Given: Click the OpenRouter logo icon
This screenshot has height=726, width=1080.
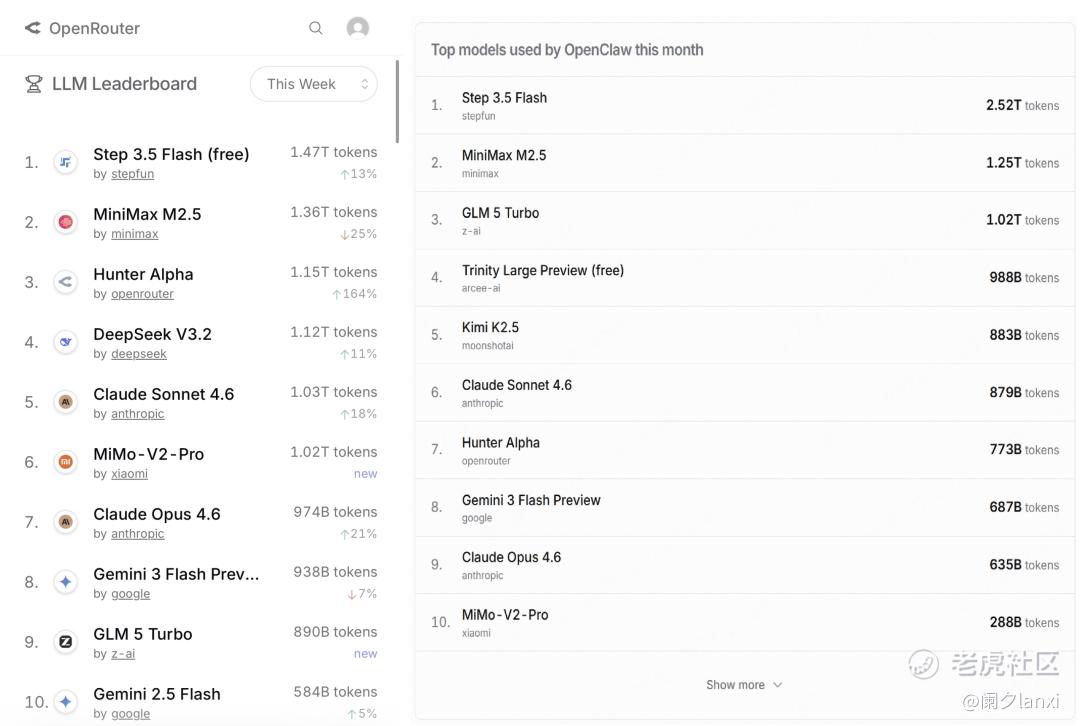Looking at the screenshot, I should click(x=33, y=28).
